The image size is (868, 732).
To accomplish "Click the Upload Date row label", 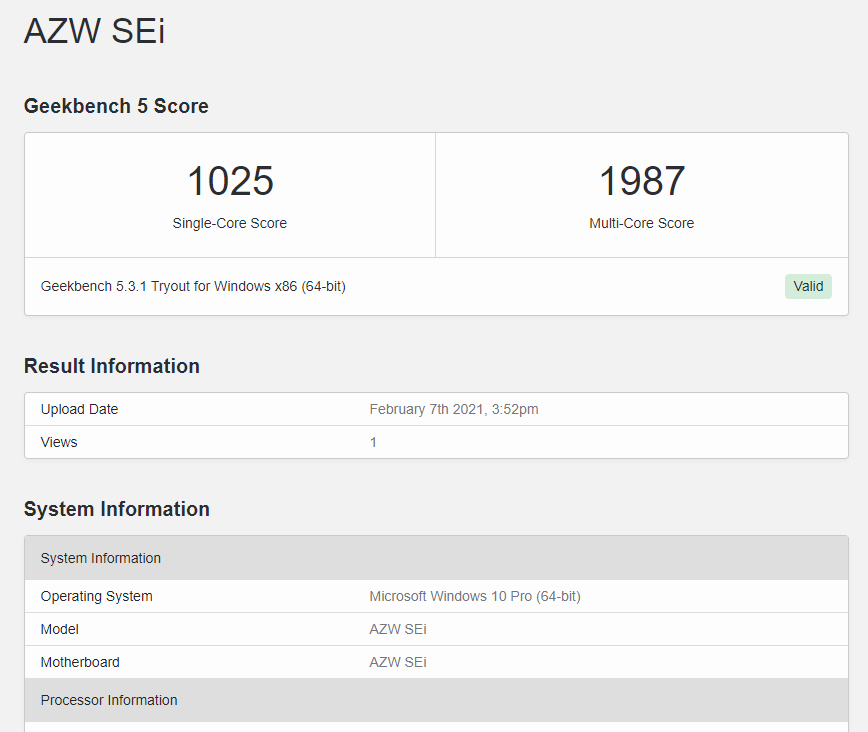I will tap(79, 409).
